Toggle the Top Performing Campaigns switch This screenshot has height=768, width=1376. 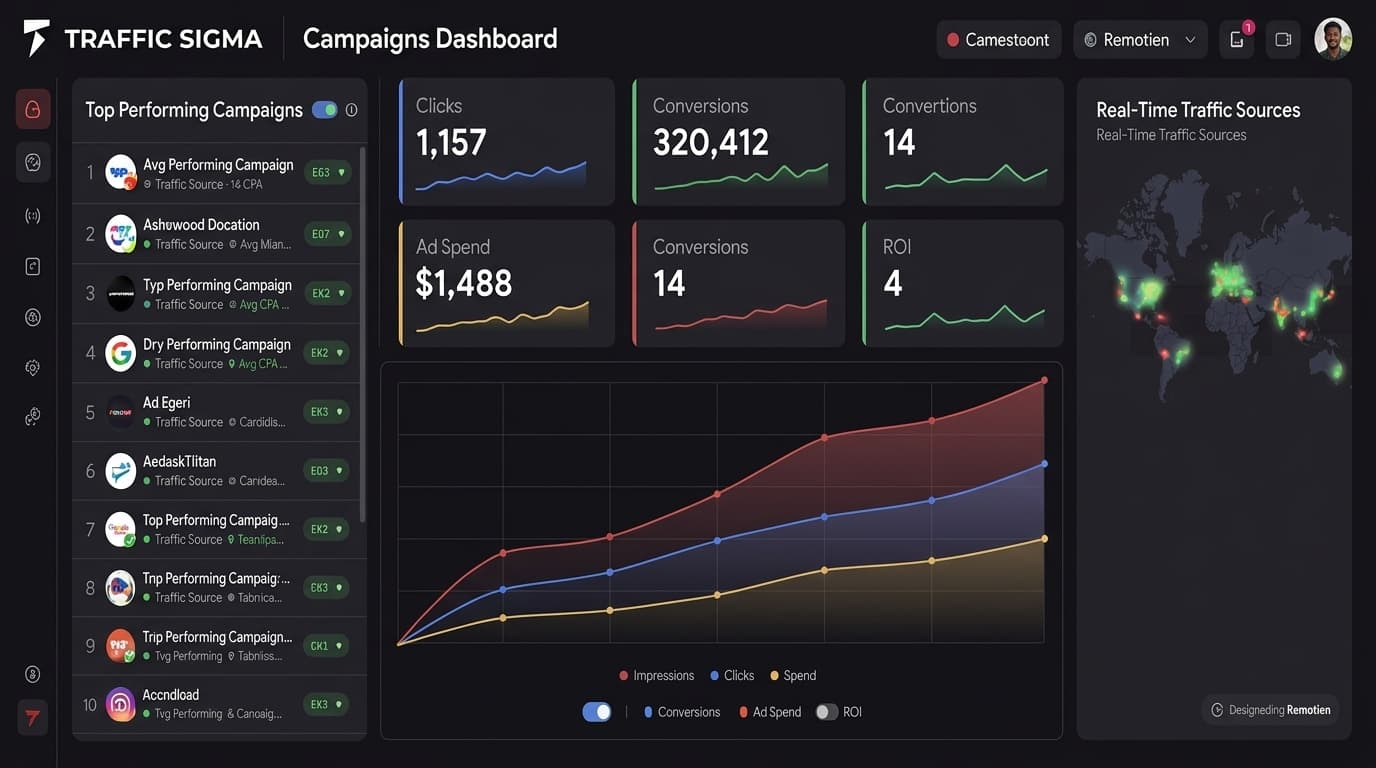click(324, 110)
